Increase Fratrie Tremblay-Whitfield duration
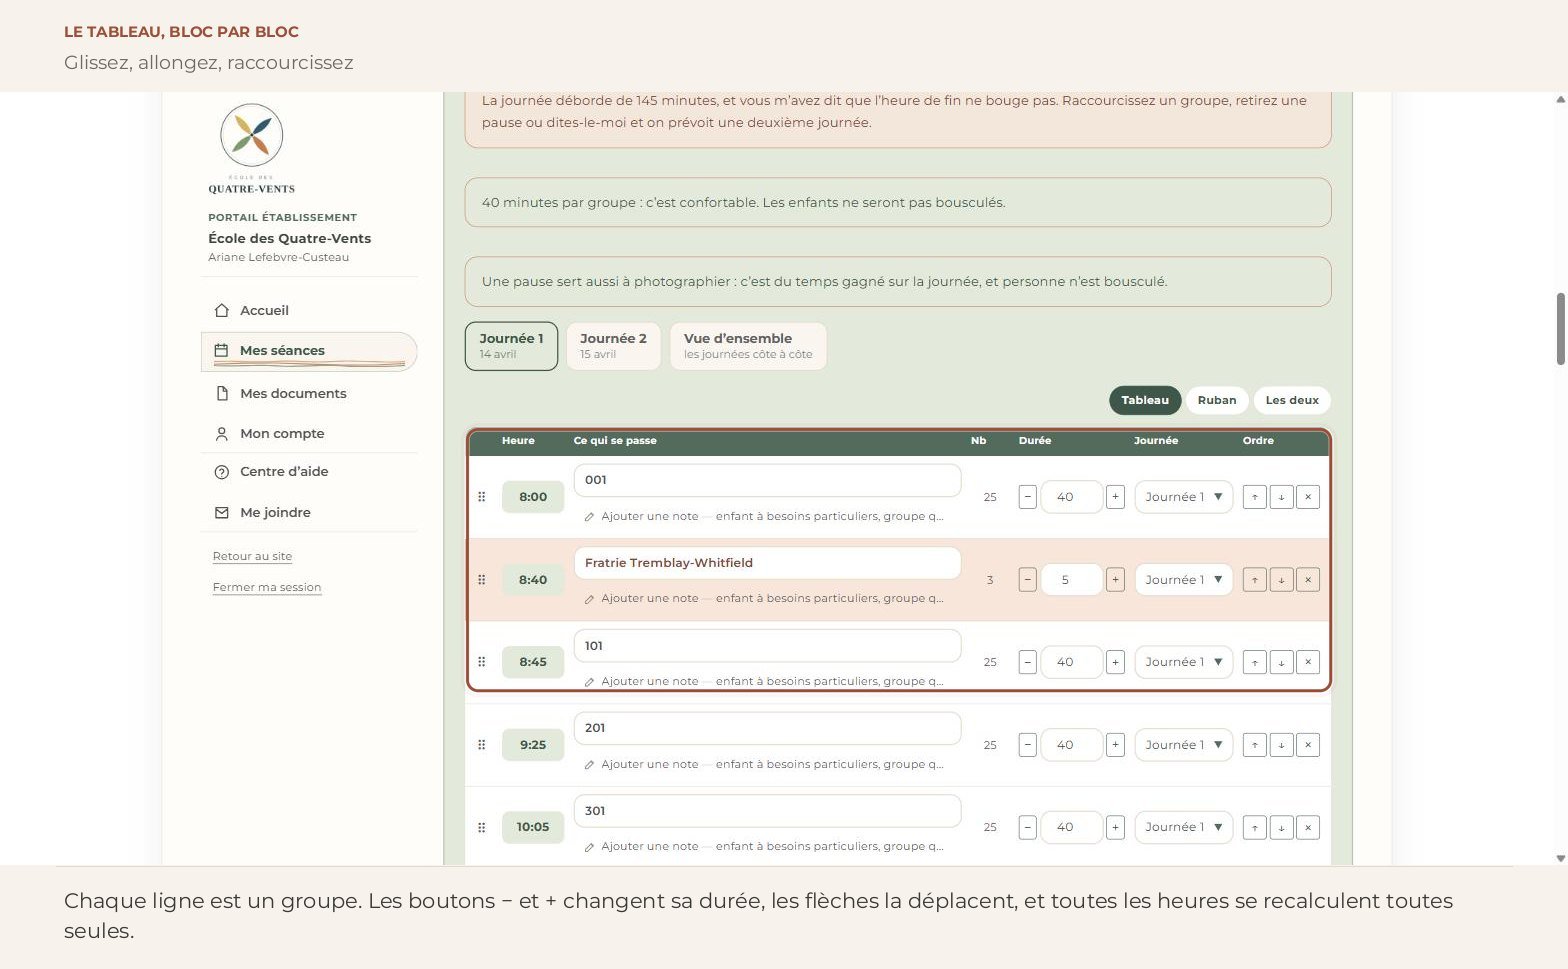Screen dimensions: 1568x969 point(1115,580)
